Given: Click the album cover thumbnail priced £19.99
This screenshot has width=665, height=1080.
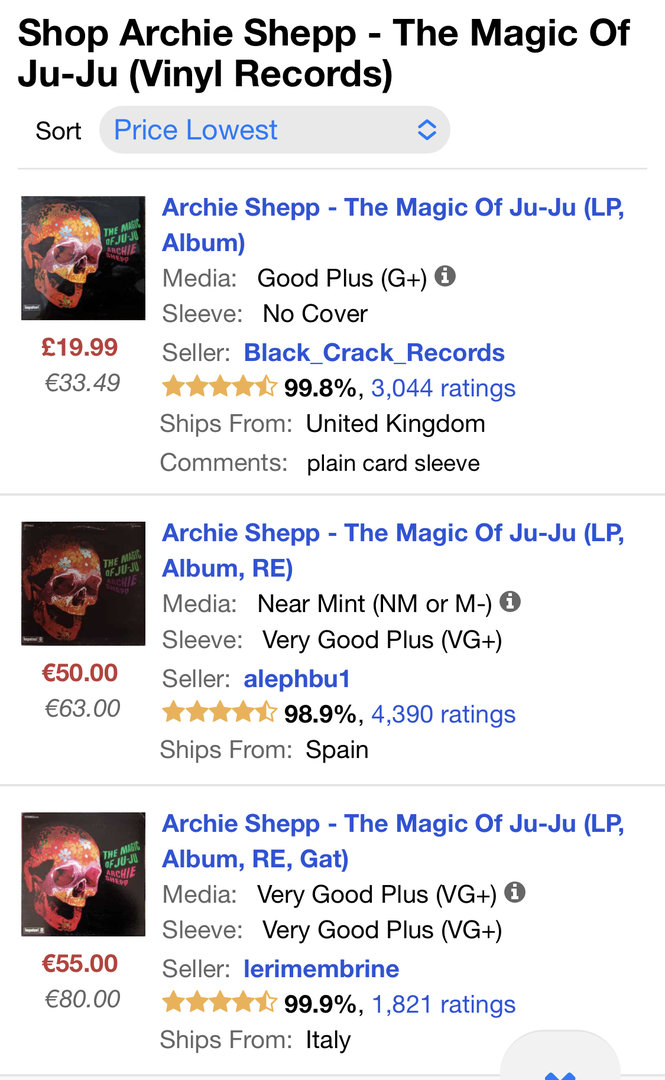Looking at the screenshot, I should pos(83,258).
